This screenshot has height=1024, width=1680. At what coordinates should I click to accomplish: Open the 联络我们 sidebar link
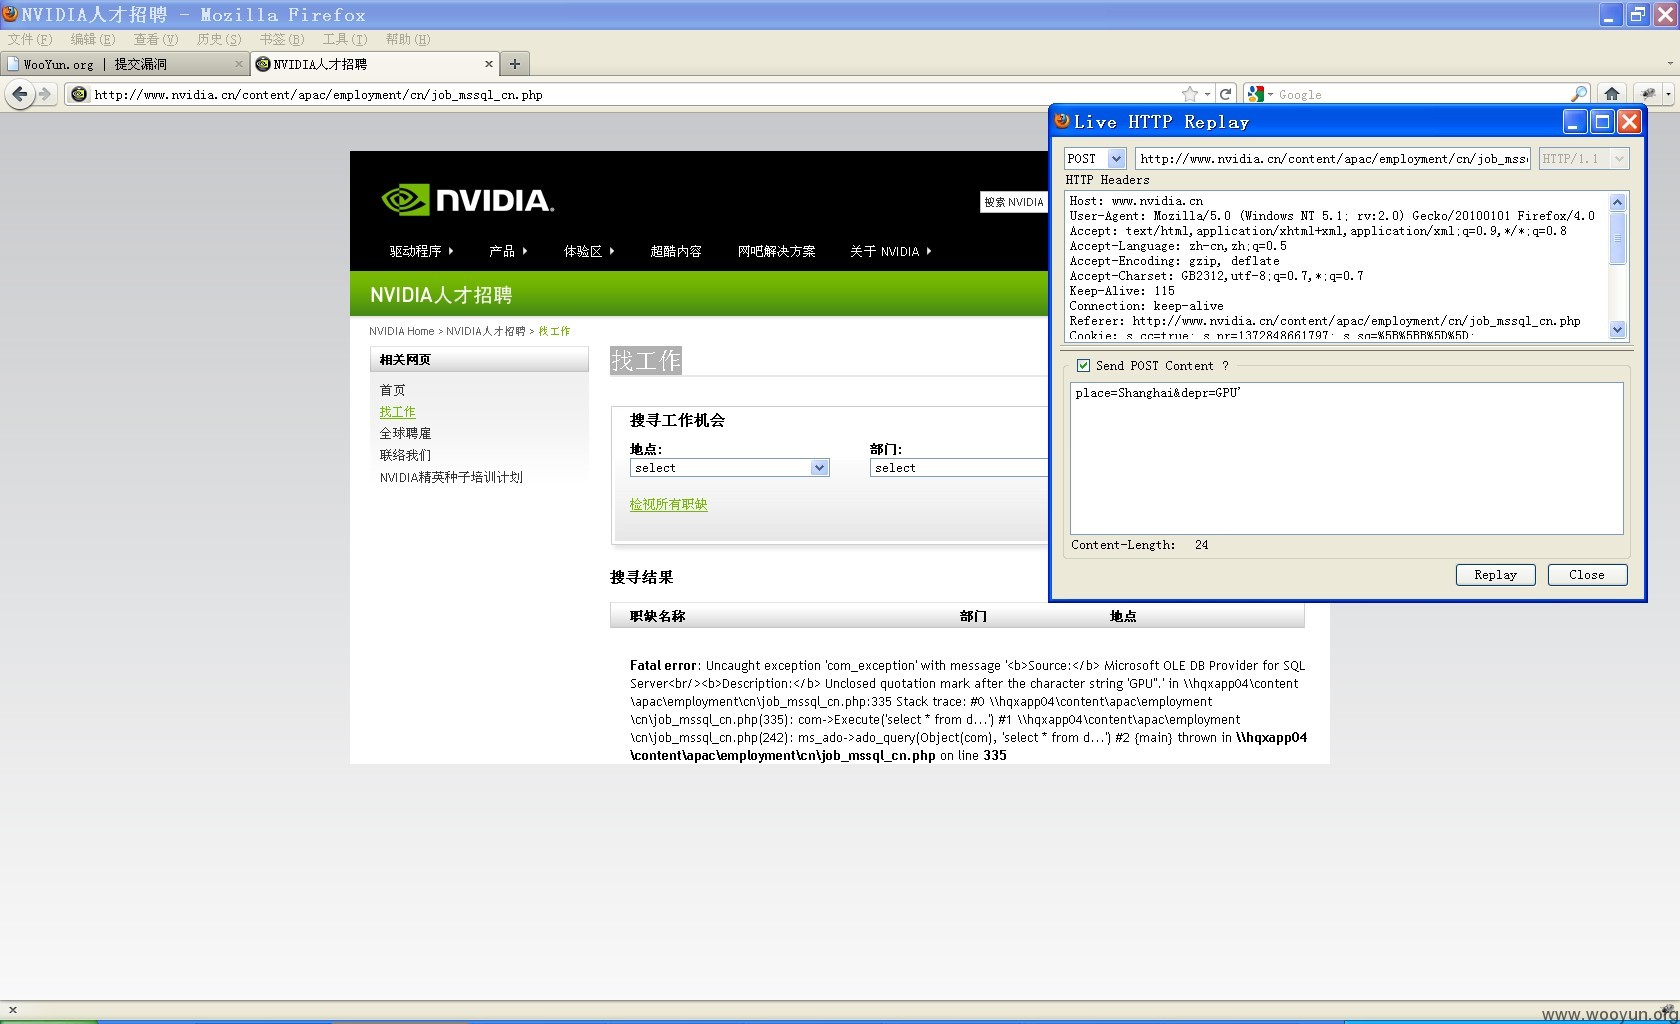click(405, 455)
